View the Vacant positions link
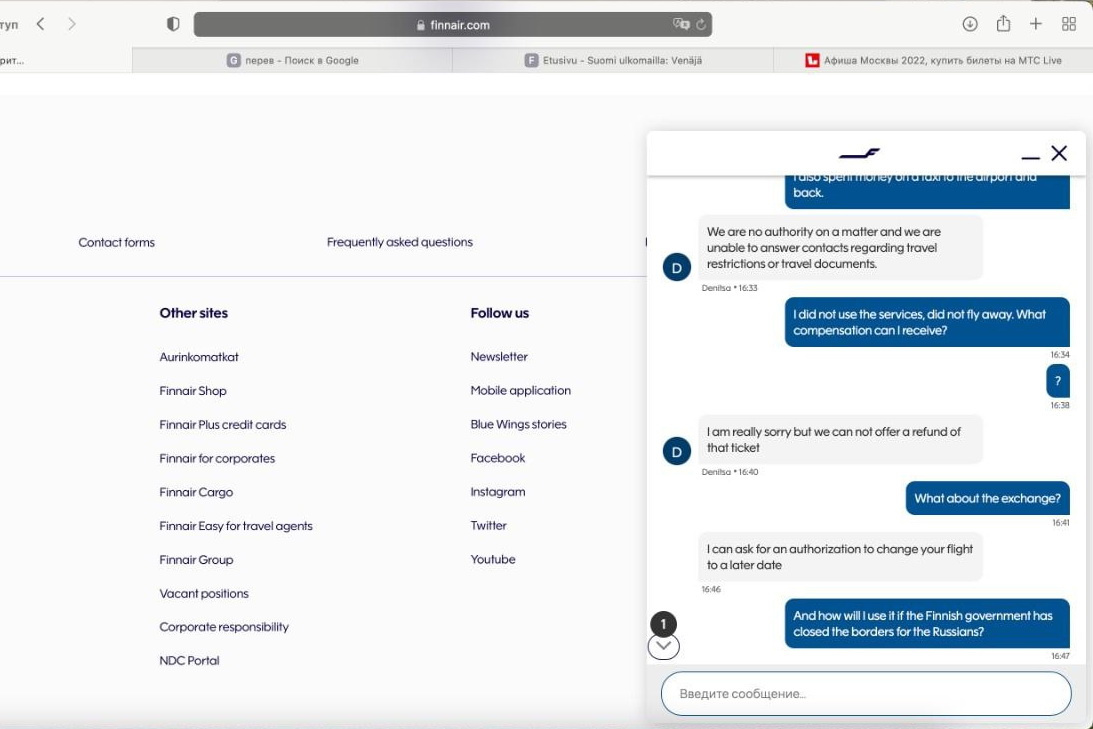This screenshot has height=729, width=1093. tap(204, 594)
